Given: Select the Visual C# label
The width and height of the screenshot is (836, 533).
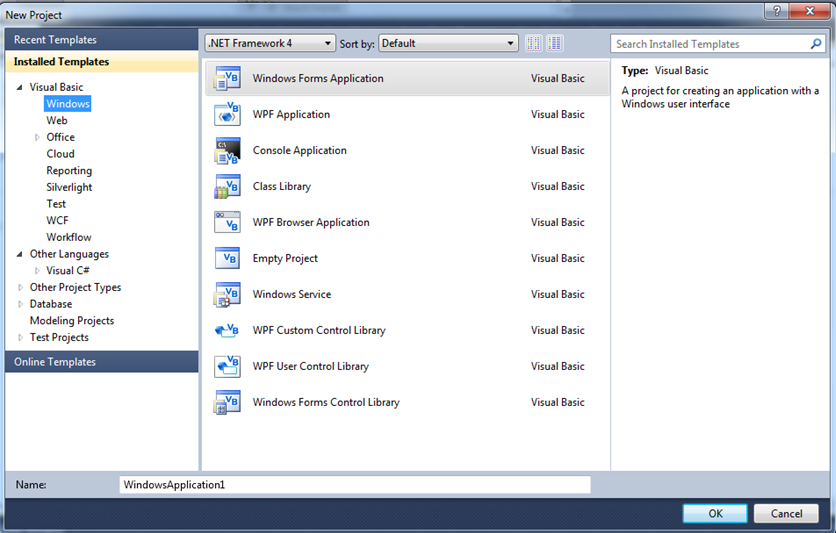Looking at the screenshot, I should tap(68, 271).
